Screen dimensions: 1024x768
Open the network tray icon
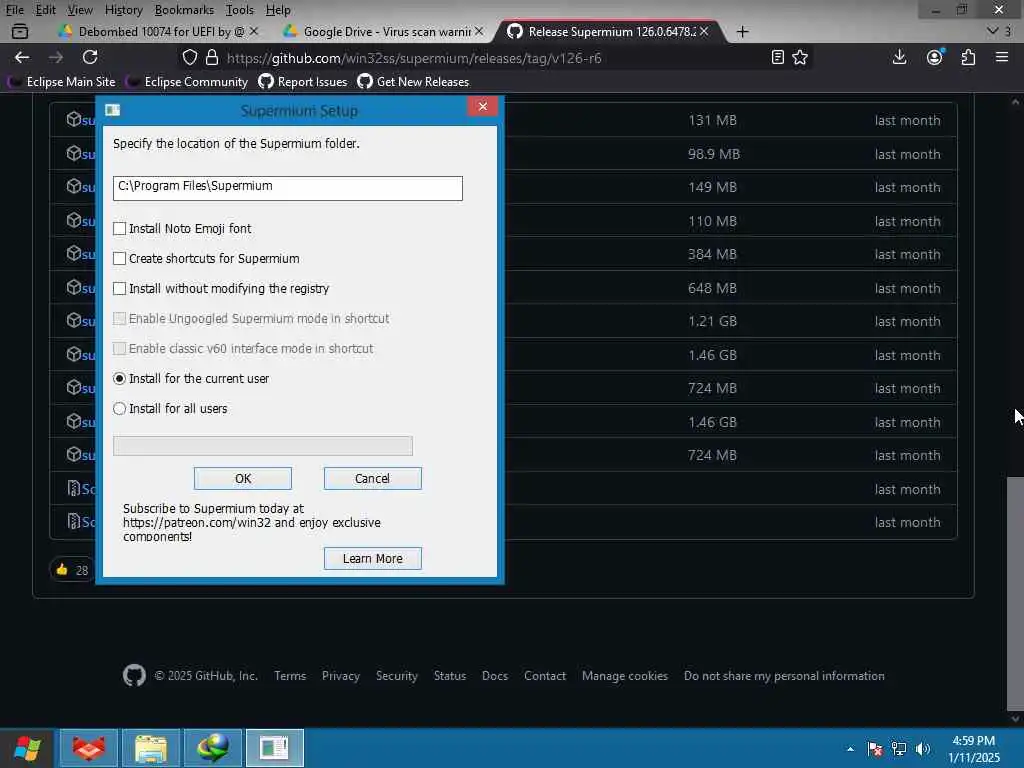899,749
